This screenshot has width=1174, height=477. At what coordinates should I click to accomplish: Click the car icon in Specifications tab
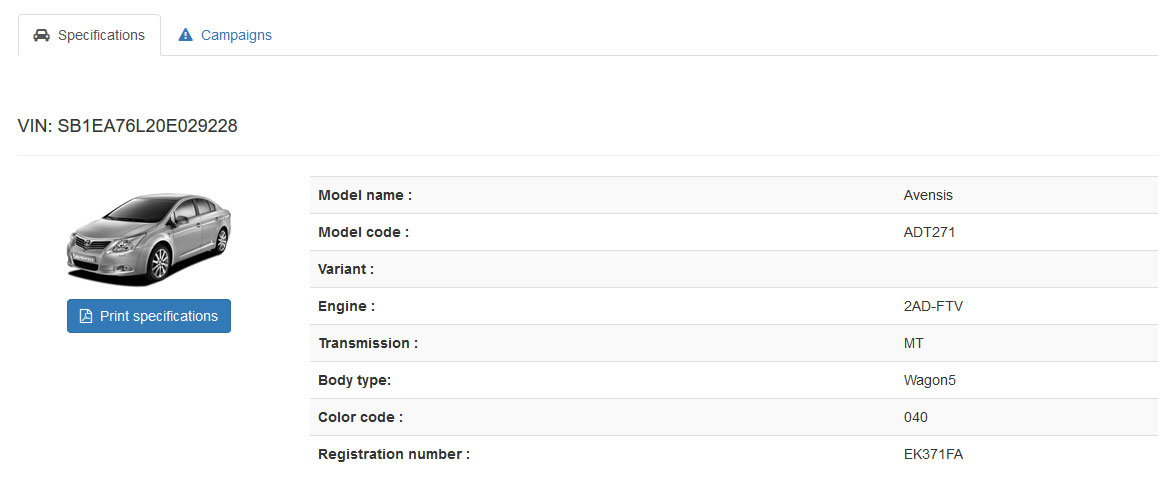42,35
